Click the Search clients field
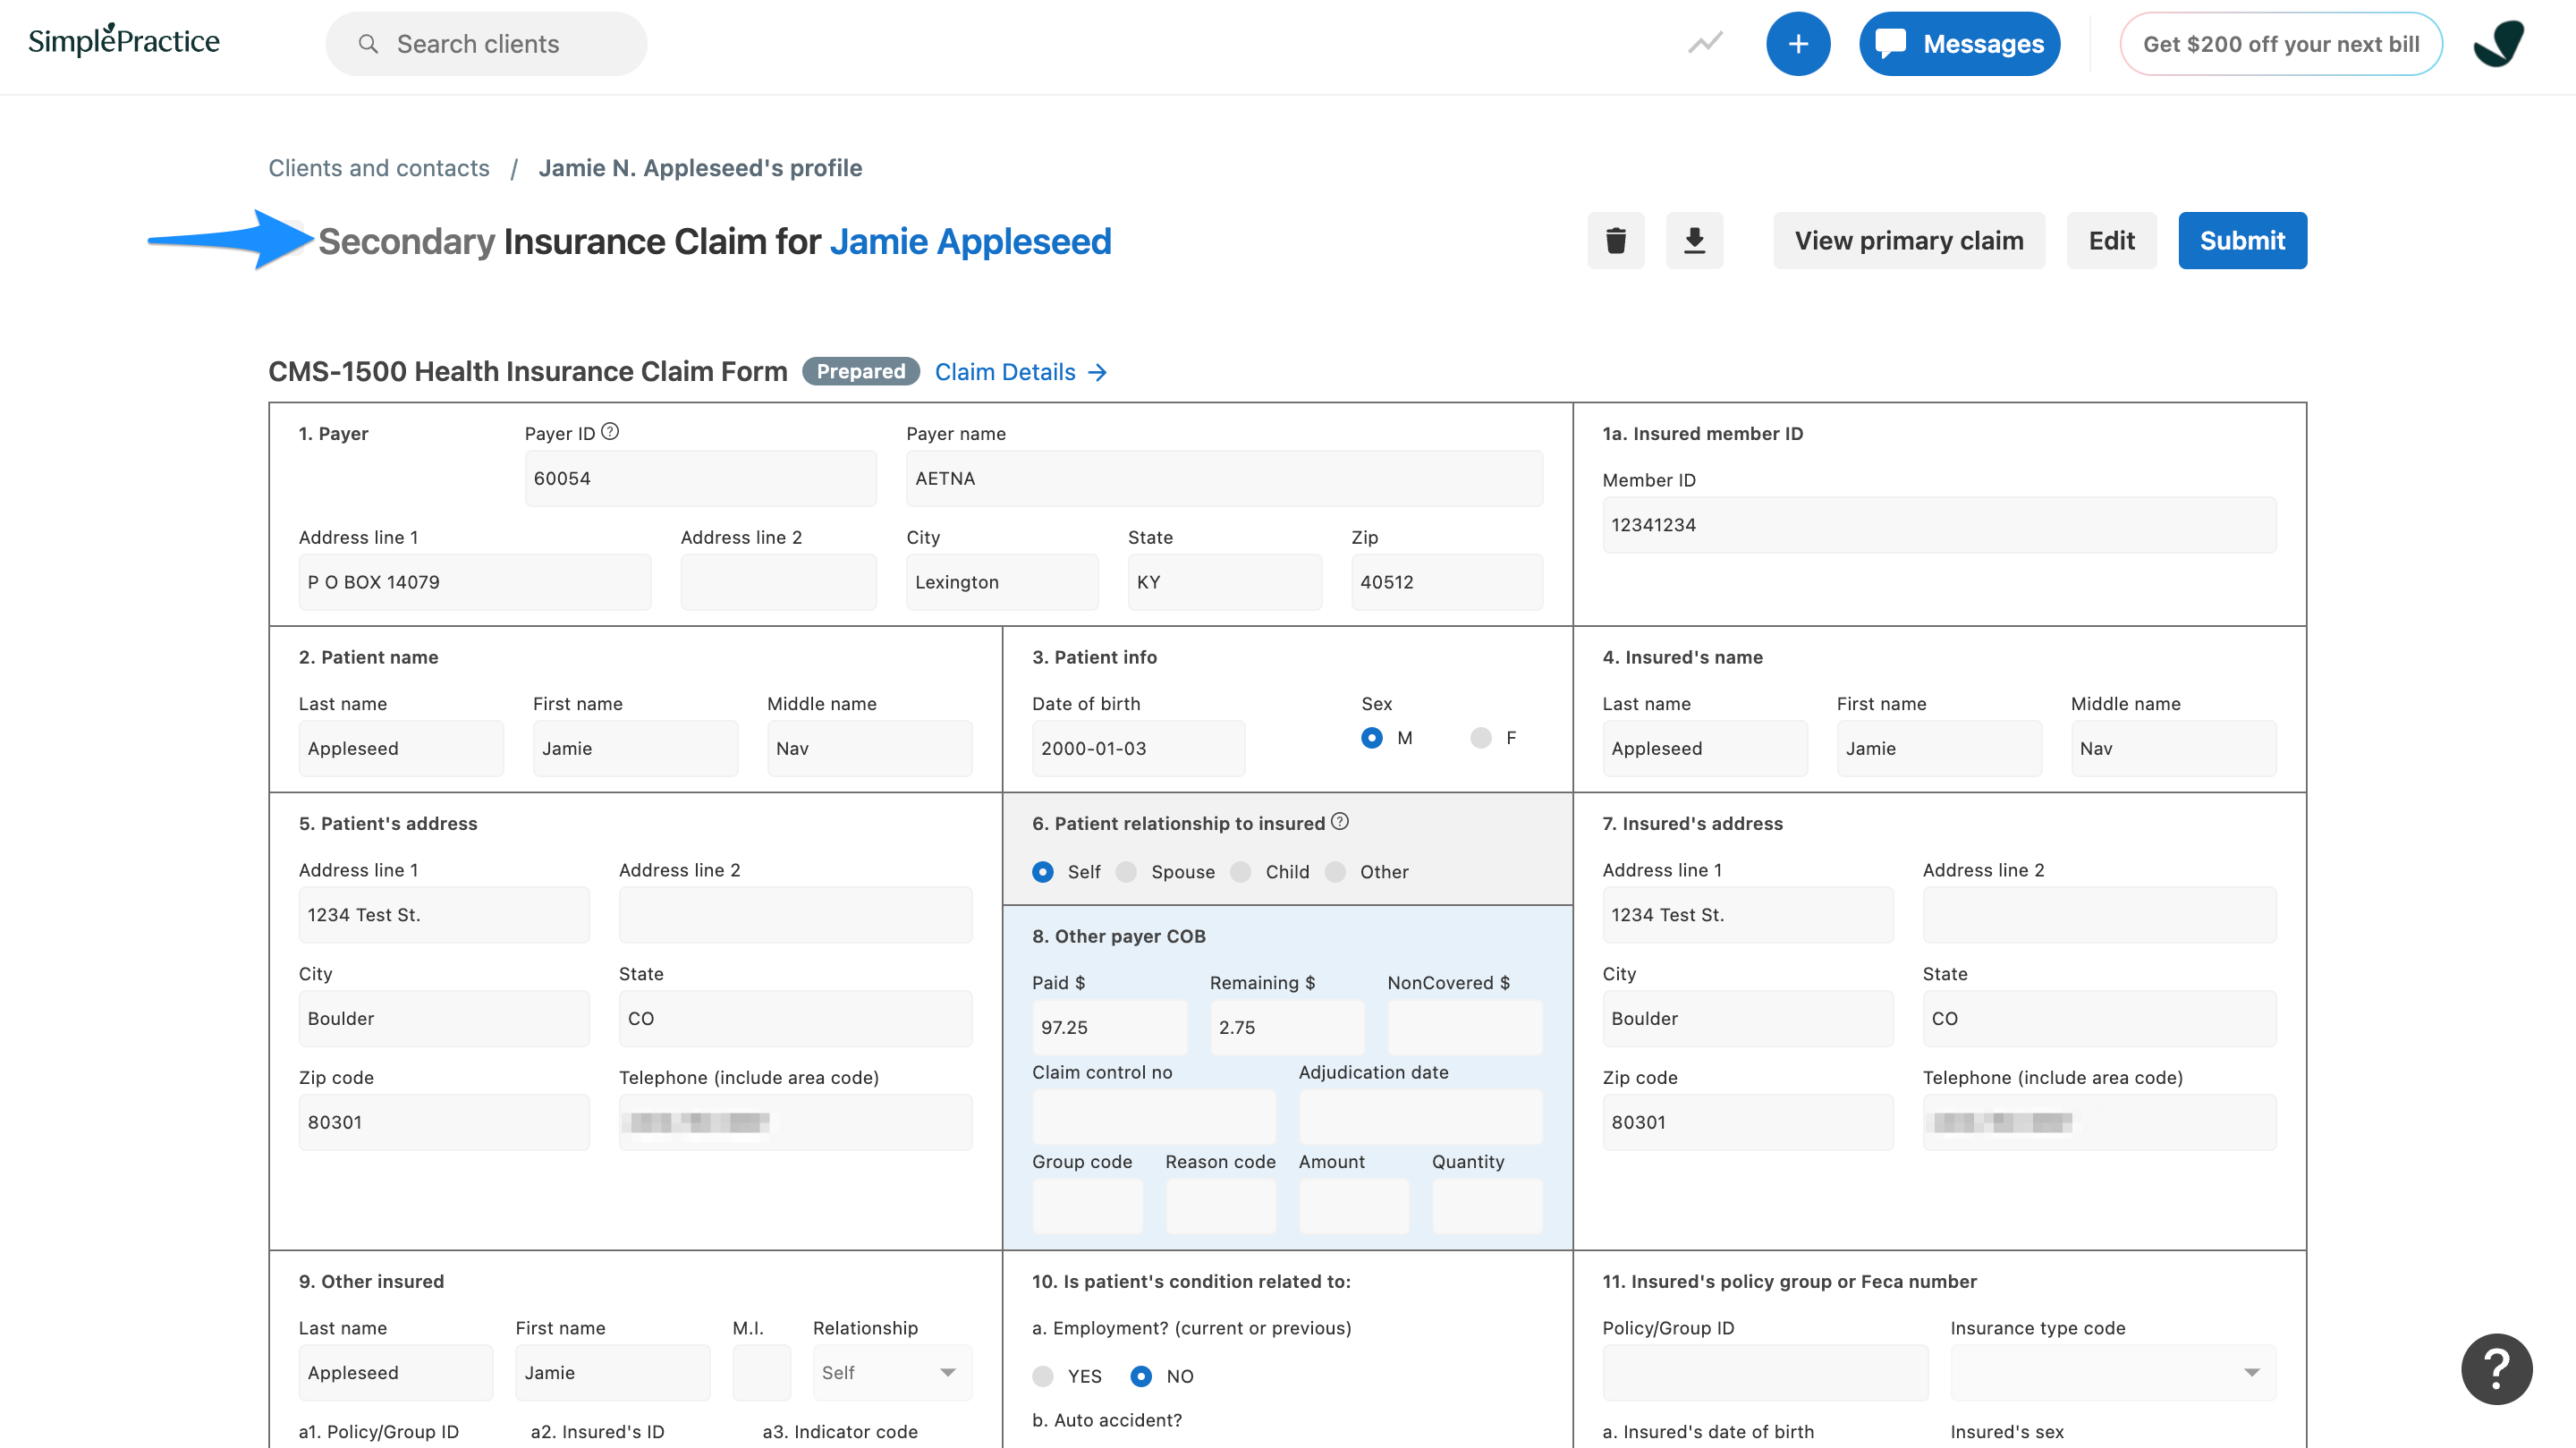Screen dimensions: 2576x1448 (x=486, y=44)
